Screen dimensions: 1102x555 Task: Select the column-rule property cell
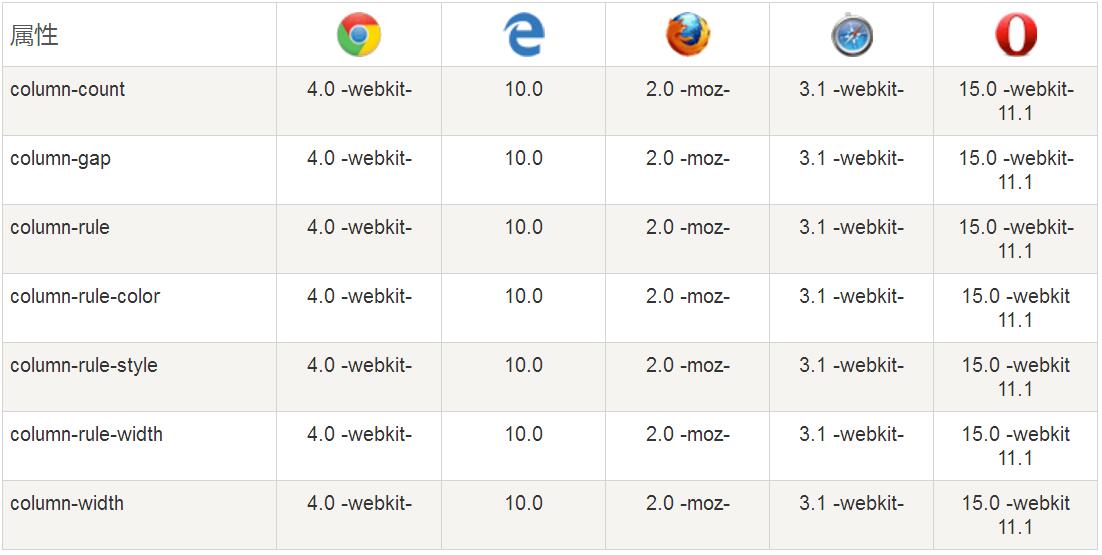139,239
